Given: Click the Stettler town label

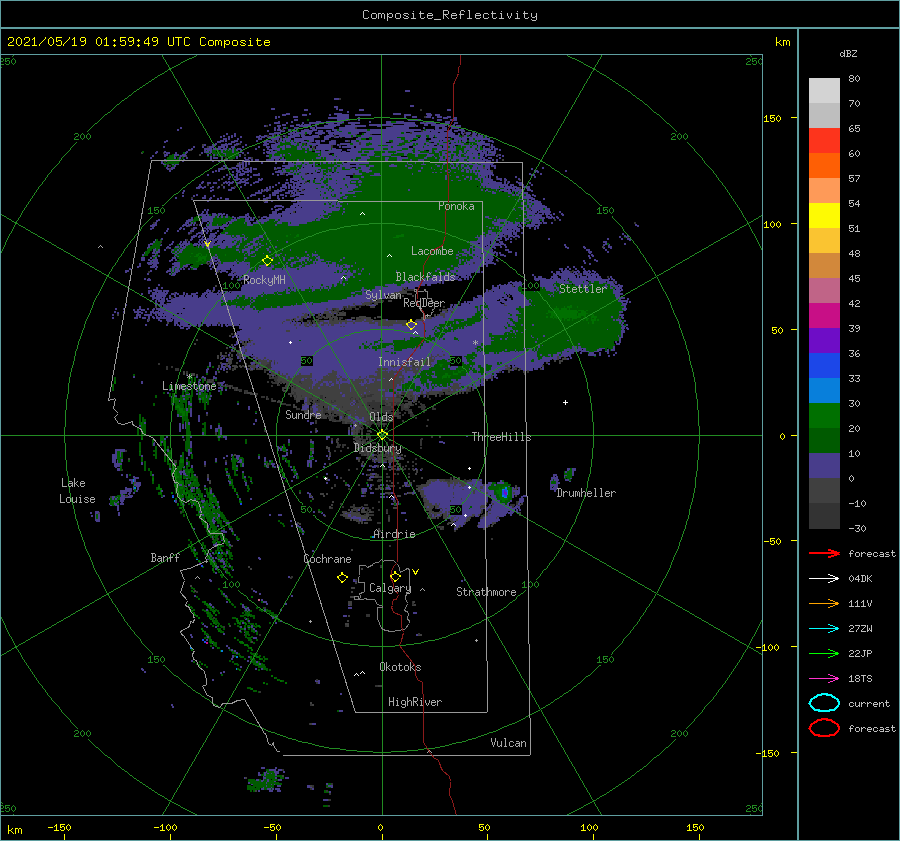Looking at the screenshot, I should coord(583,289).
